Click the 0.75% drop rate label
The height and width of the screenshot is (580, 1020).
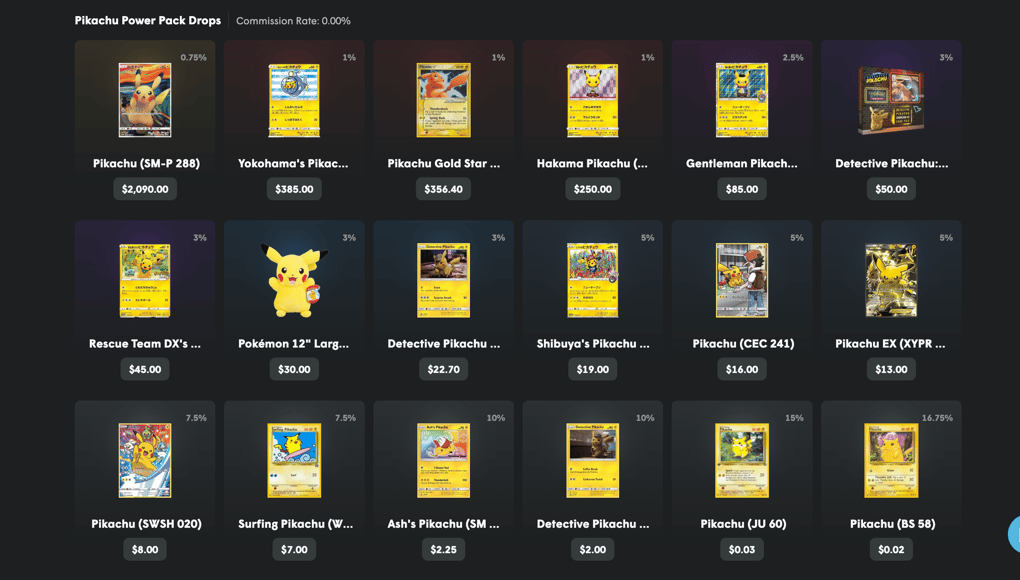tap(193, 58)
